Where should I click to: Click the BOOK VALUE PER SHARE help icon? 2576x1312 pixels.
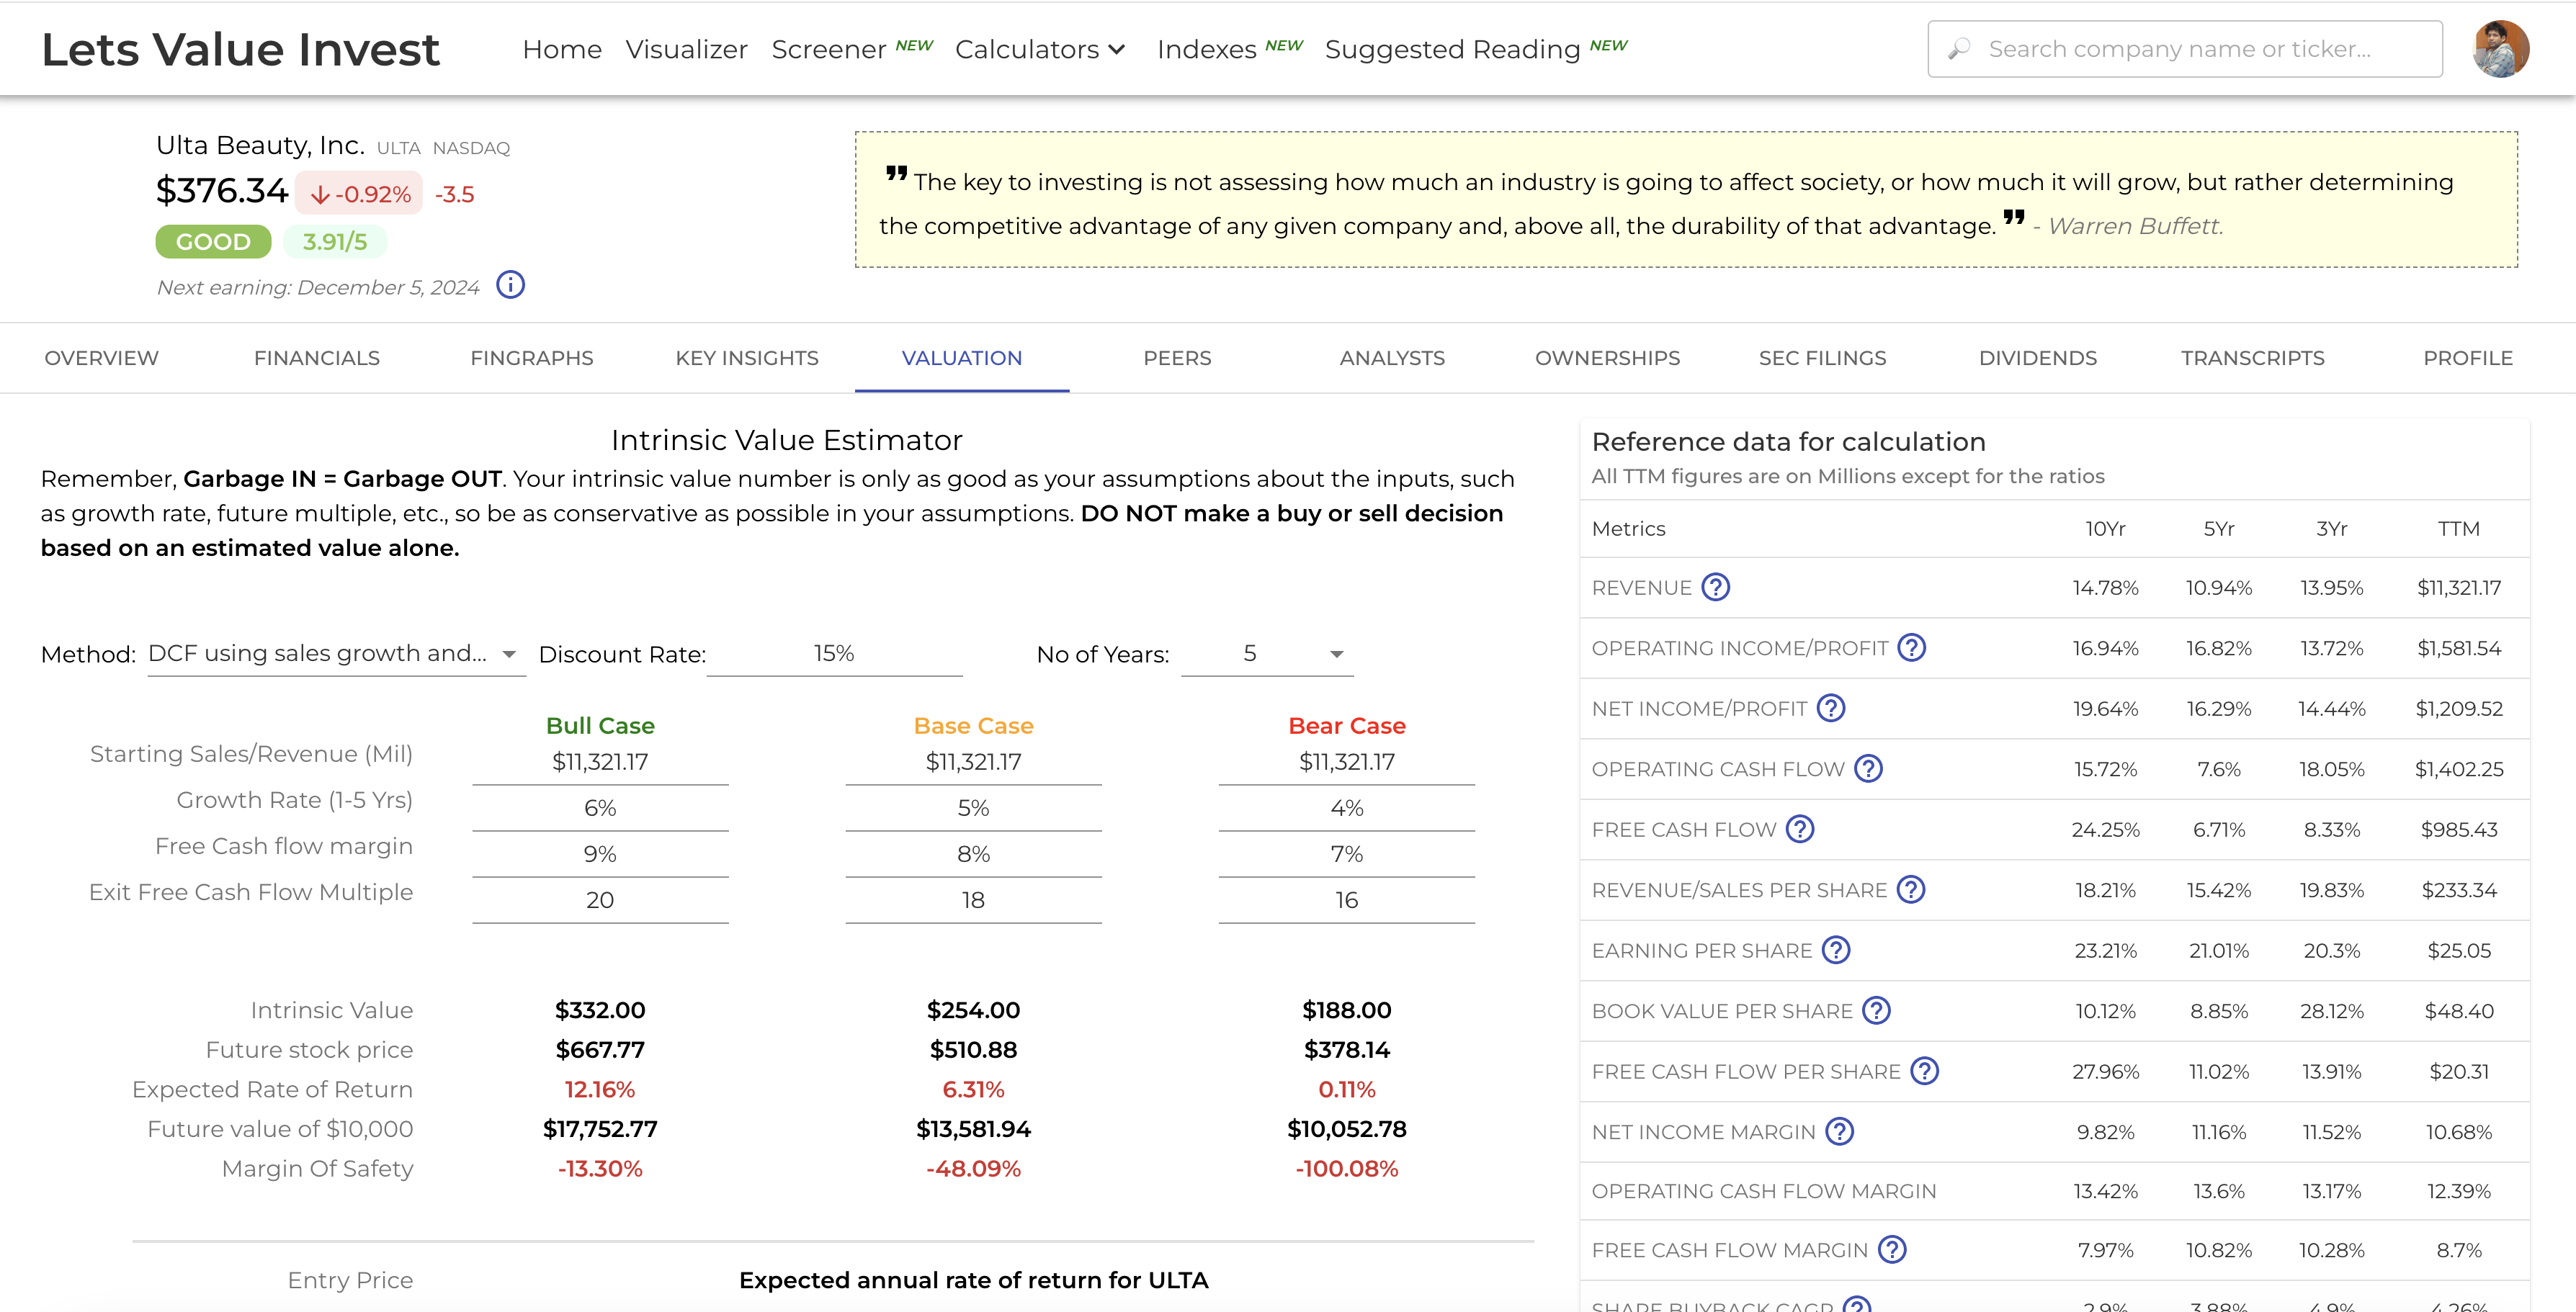1877,1010
